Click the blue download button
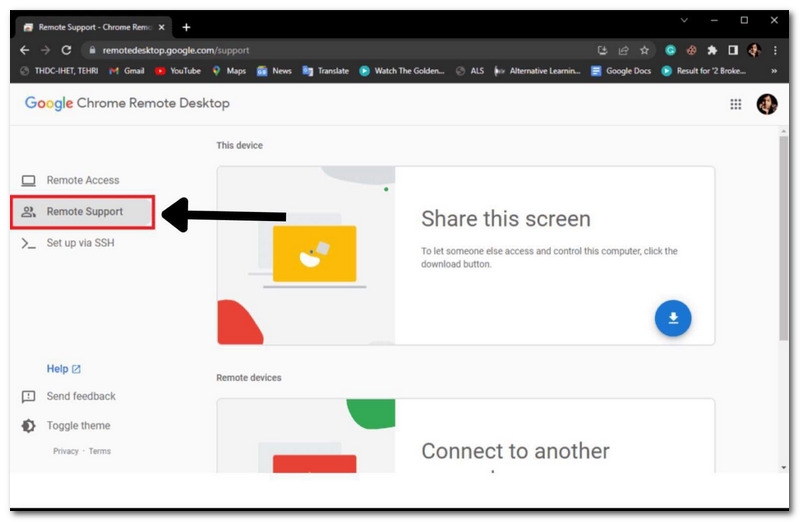 click(673, 318)
